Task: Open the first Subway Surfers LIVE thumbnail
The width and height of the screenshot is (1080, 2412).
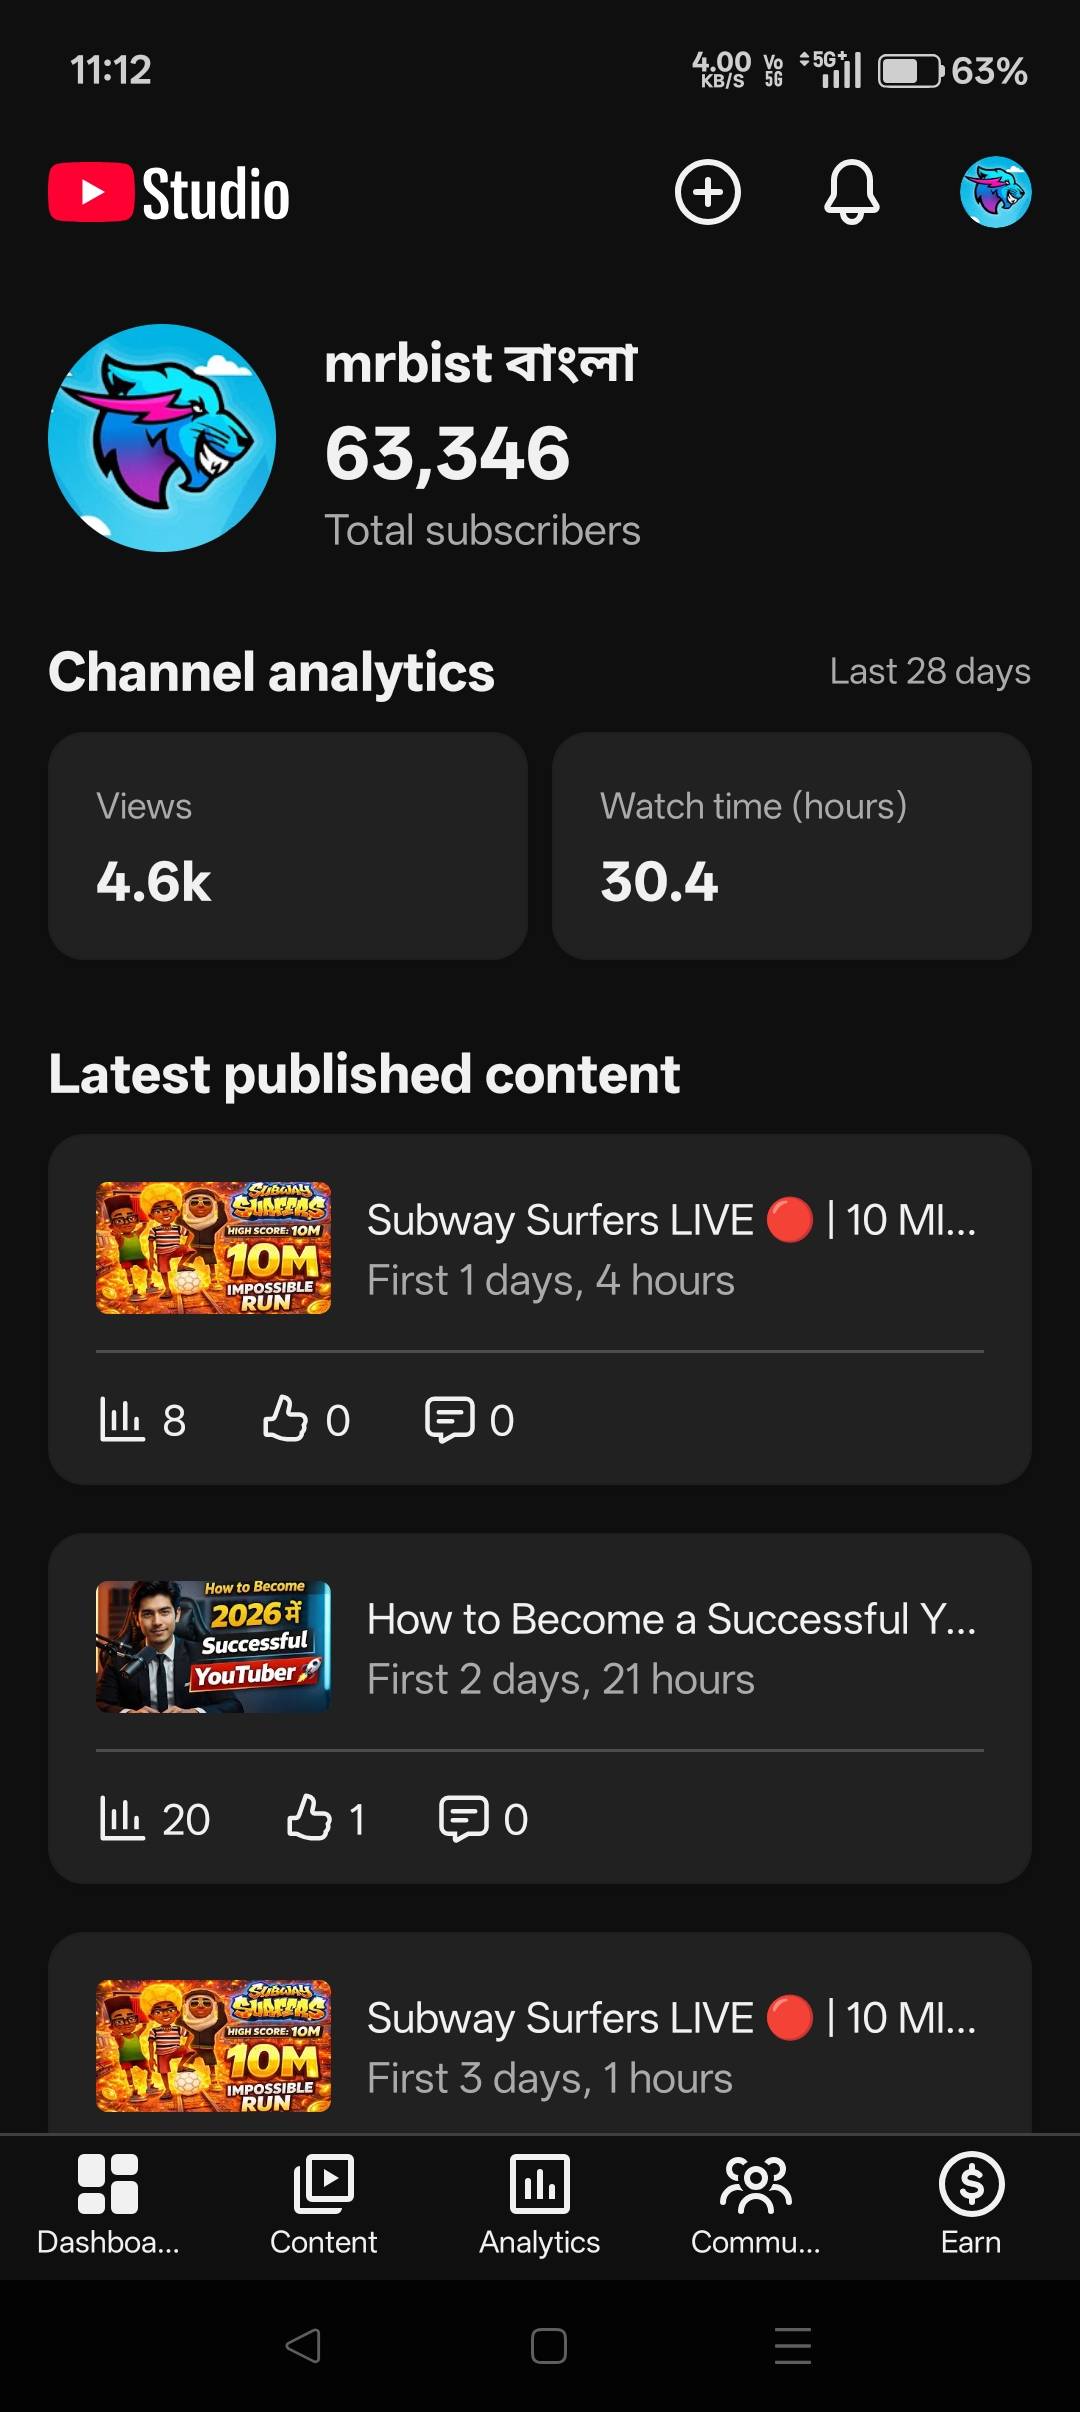Action: 213,1248
